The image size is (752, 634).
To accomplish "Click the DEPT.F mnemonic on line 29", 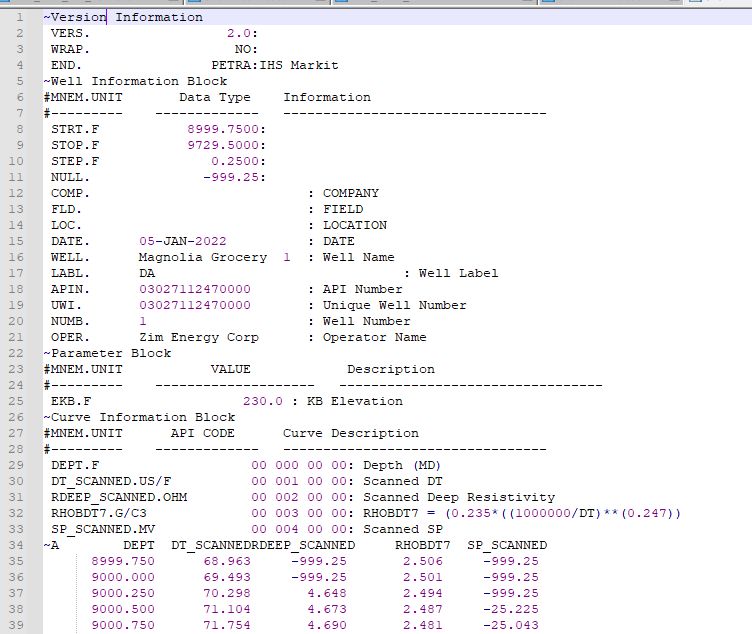I will pyautogui.click(x=75, y=465).
